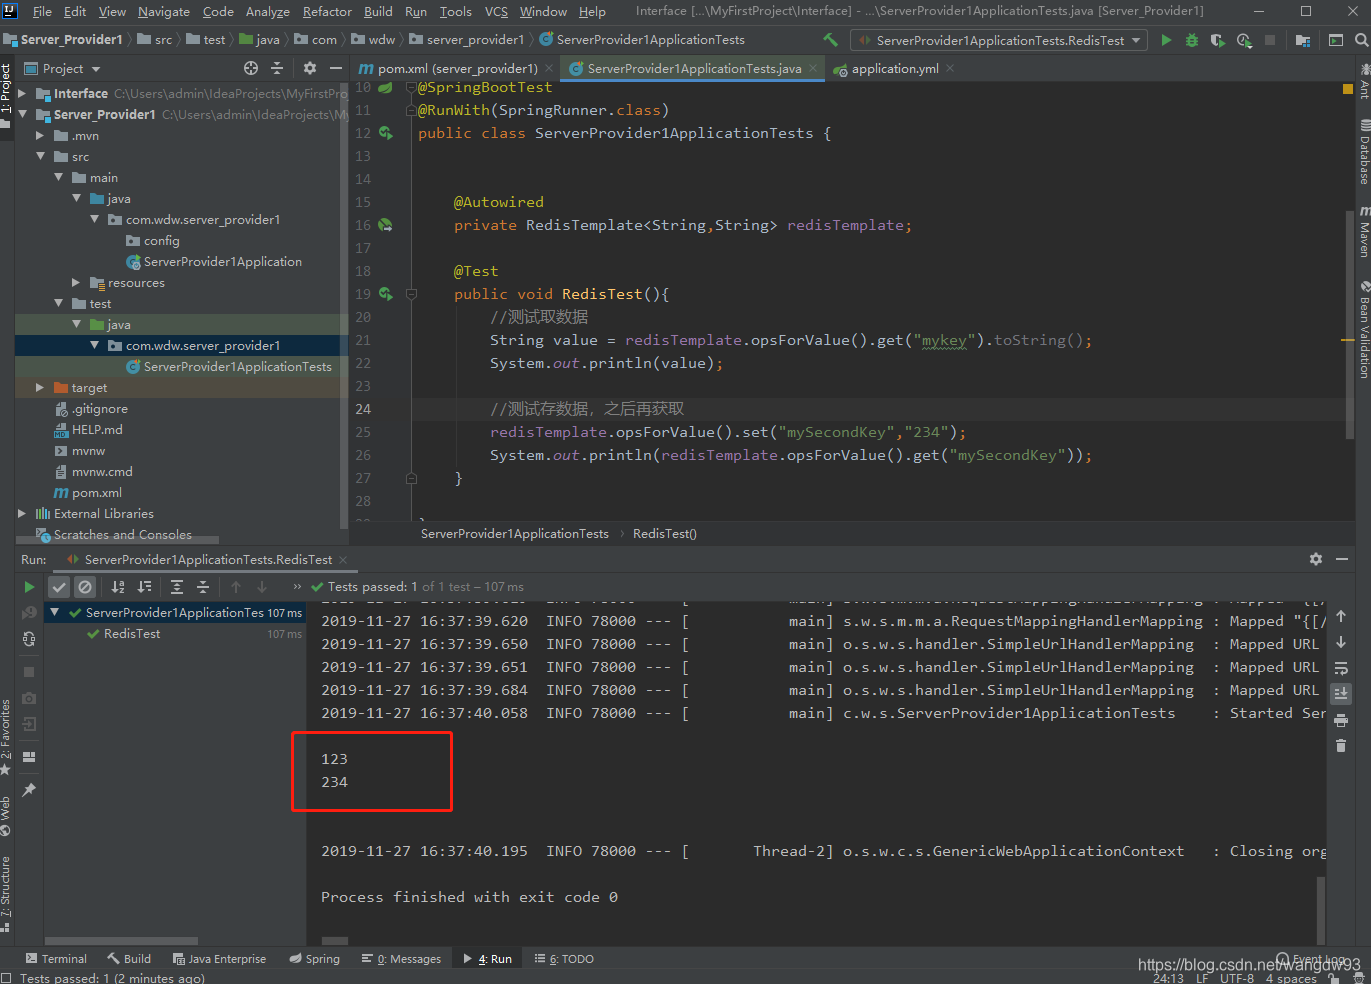Print the console output

click(x=1341, y=720)
